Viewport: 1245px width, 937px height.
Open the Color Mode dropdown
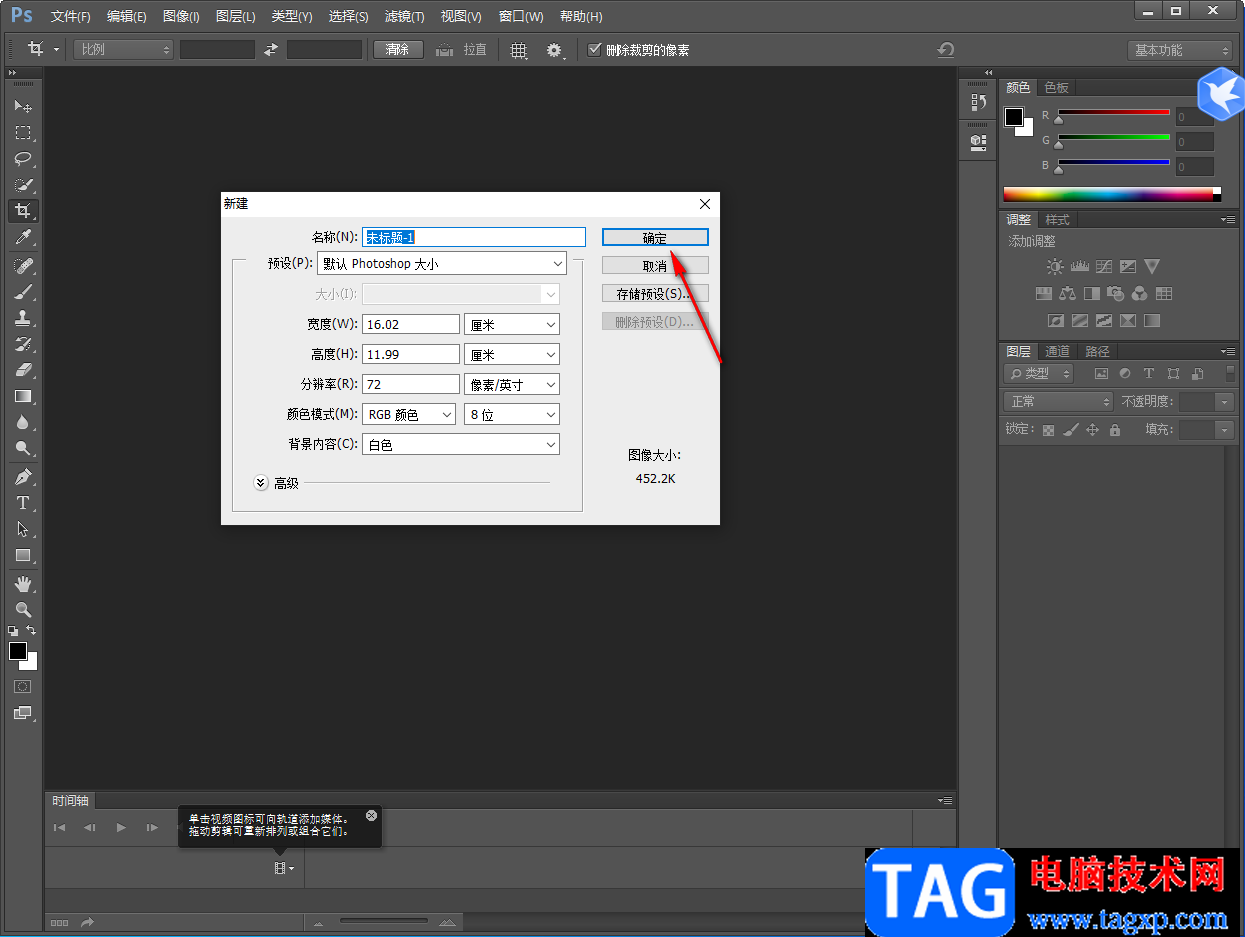click(x=408, y=415)
